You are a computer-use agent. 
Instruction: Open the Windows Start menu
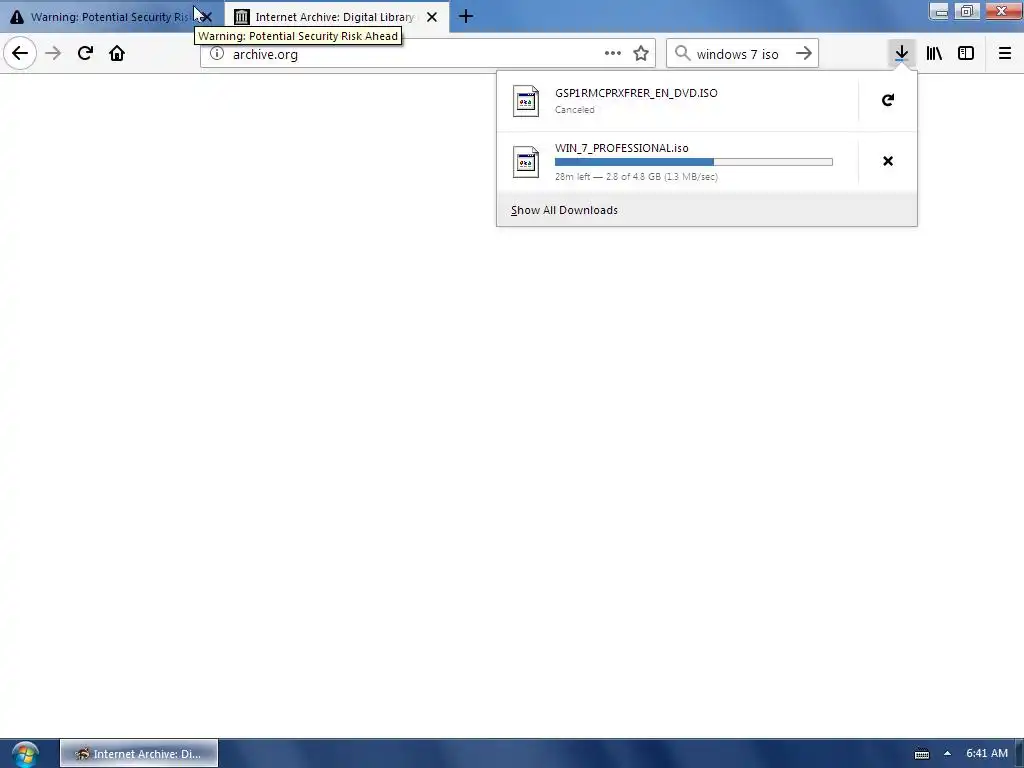click(24, 754)
